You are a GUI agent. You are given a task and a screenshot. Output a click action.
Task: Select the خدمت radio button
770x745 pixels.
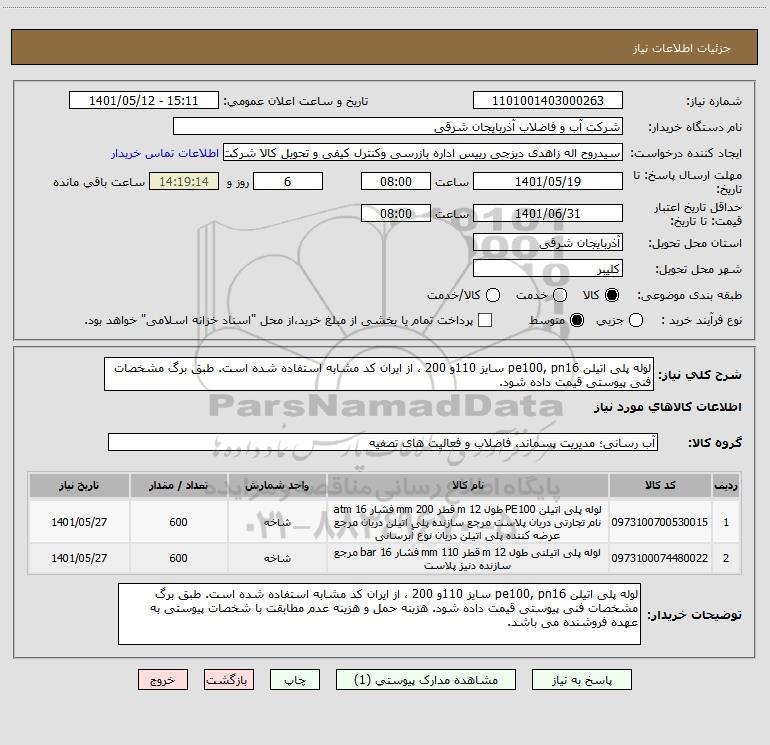[x=560, y=295]
